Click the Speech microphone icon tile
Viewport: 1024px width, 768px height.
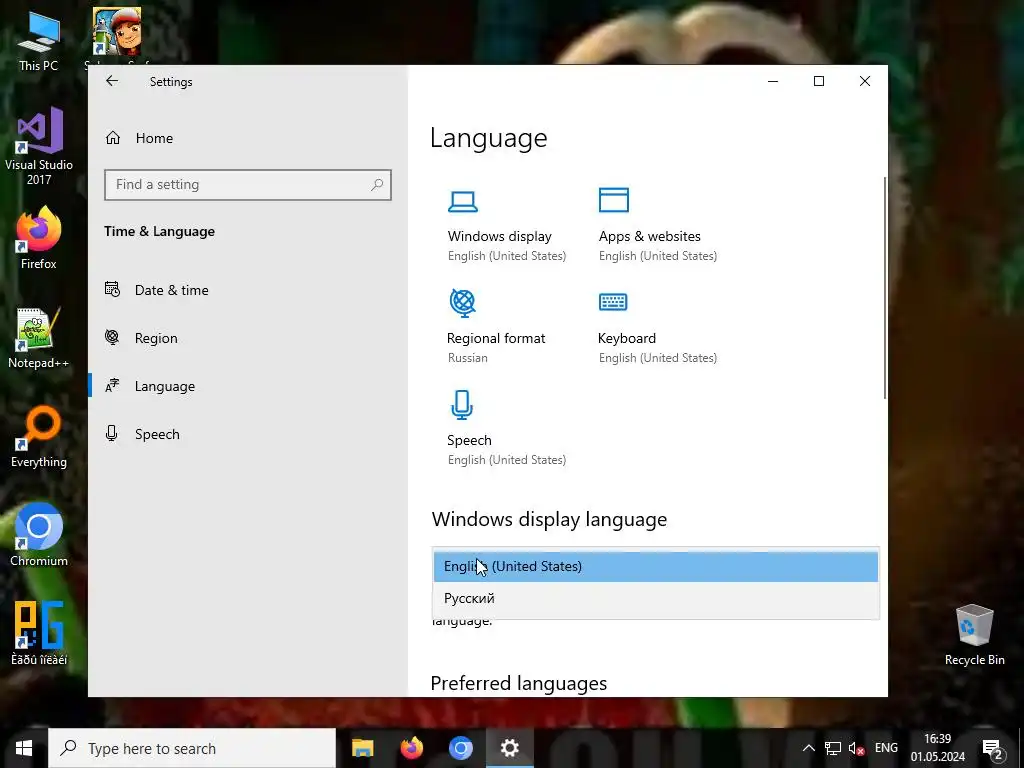pyautogui.click(x=462, y=404)
